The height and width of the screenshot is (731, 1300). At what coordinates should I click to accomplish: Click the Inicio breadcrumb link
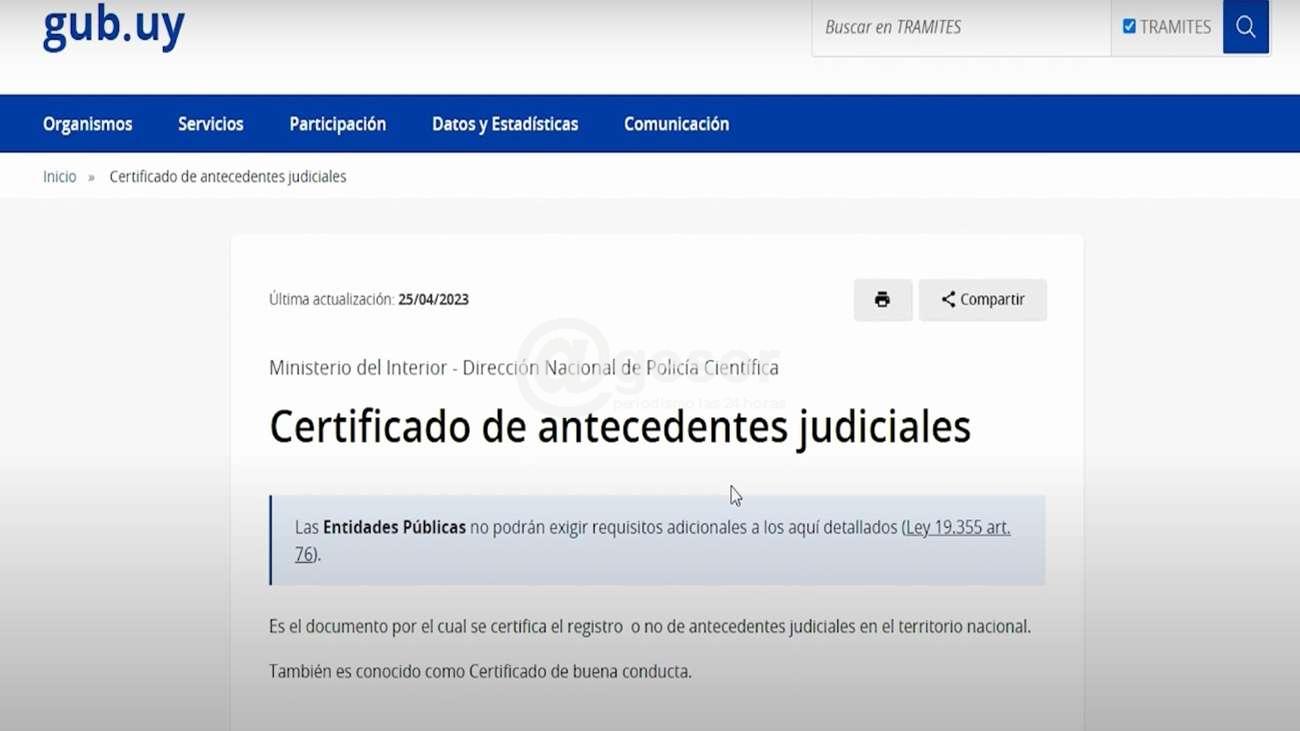coord(59,177)
